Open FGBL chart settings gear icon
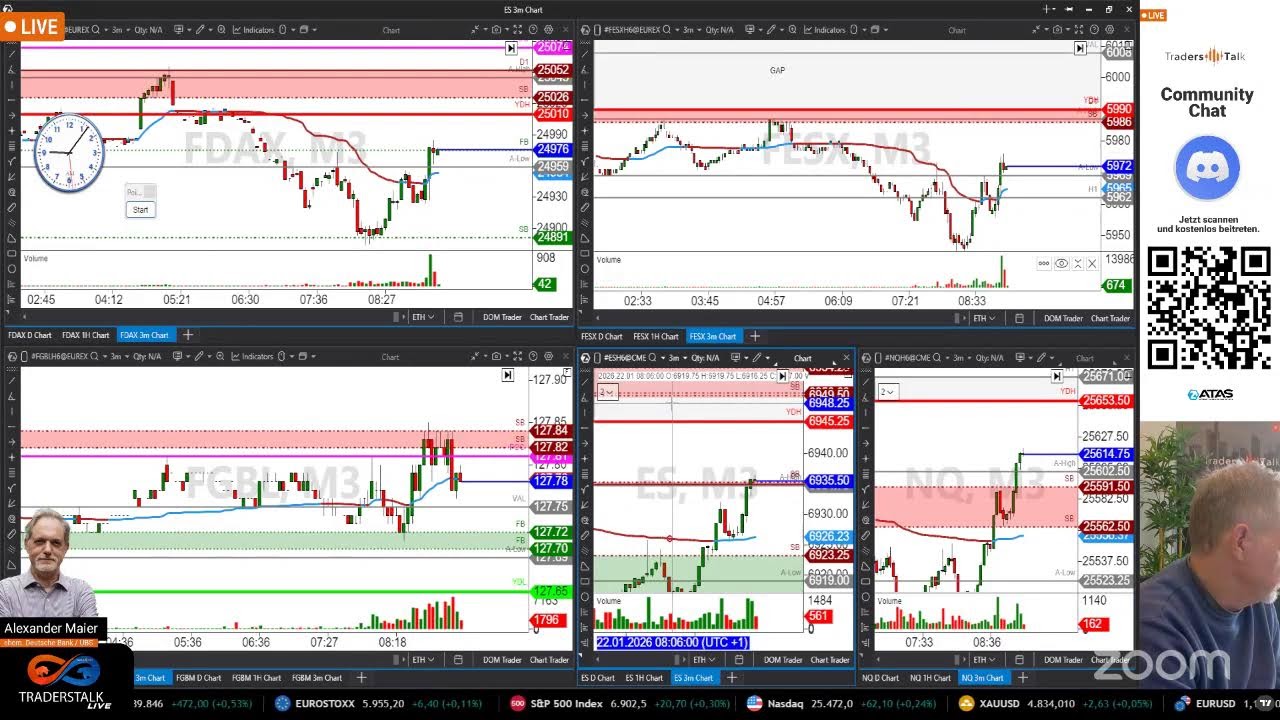The width and height of the screenshot is (1280, 720). pyautogui.click(x=548, y=356)
